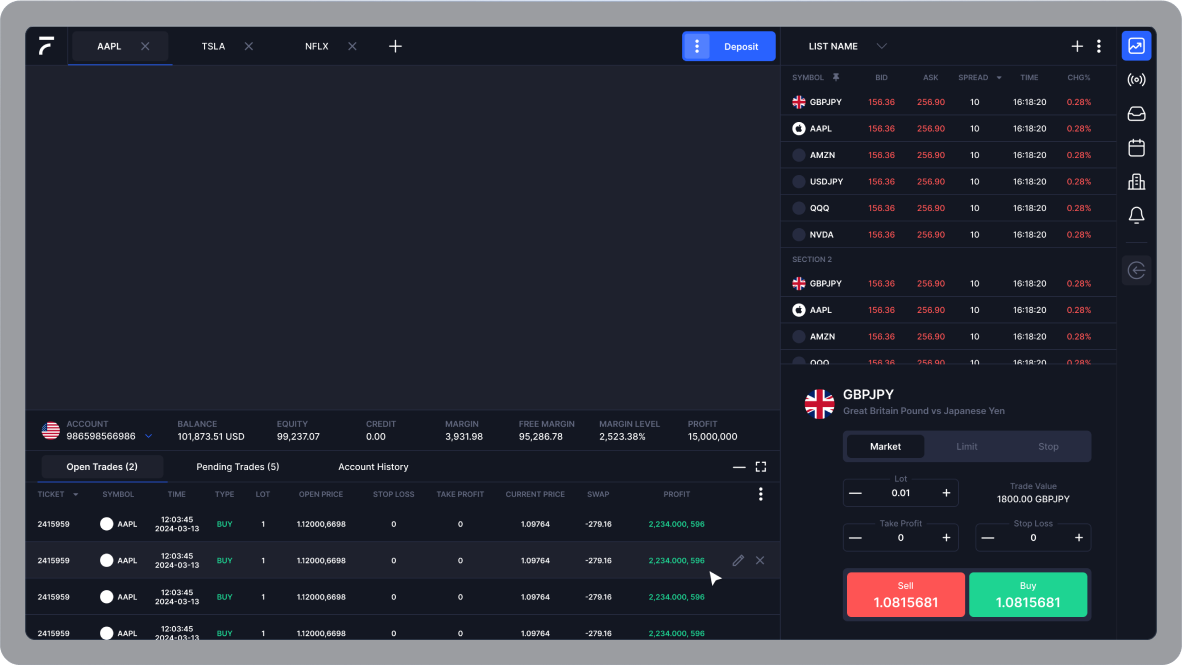The image size is (1182, 666).
Task: Open the signals broadcast sidebar icon
Action: click(x=1136, y=79)
